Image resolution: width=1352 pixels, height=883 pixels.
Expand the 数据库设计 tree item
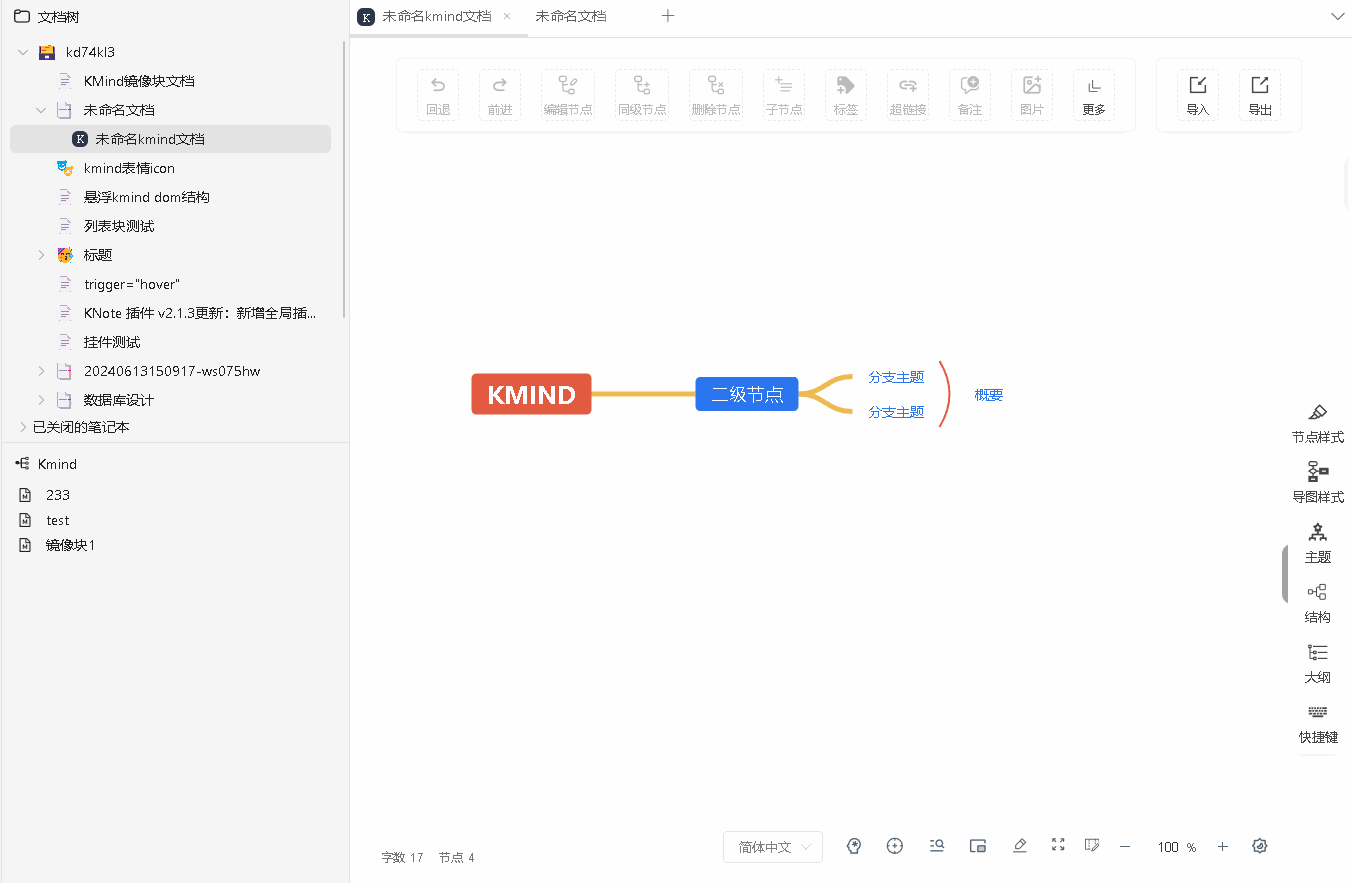coord(41,400)
